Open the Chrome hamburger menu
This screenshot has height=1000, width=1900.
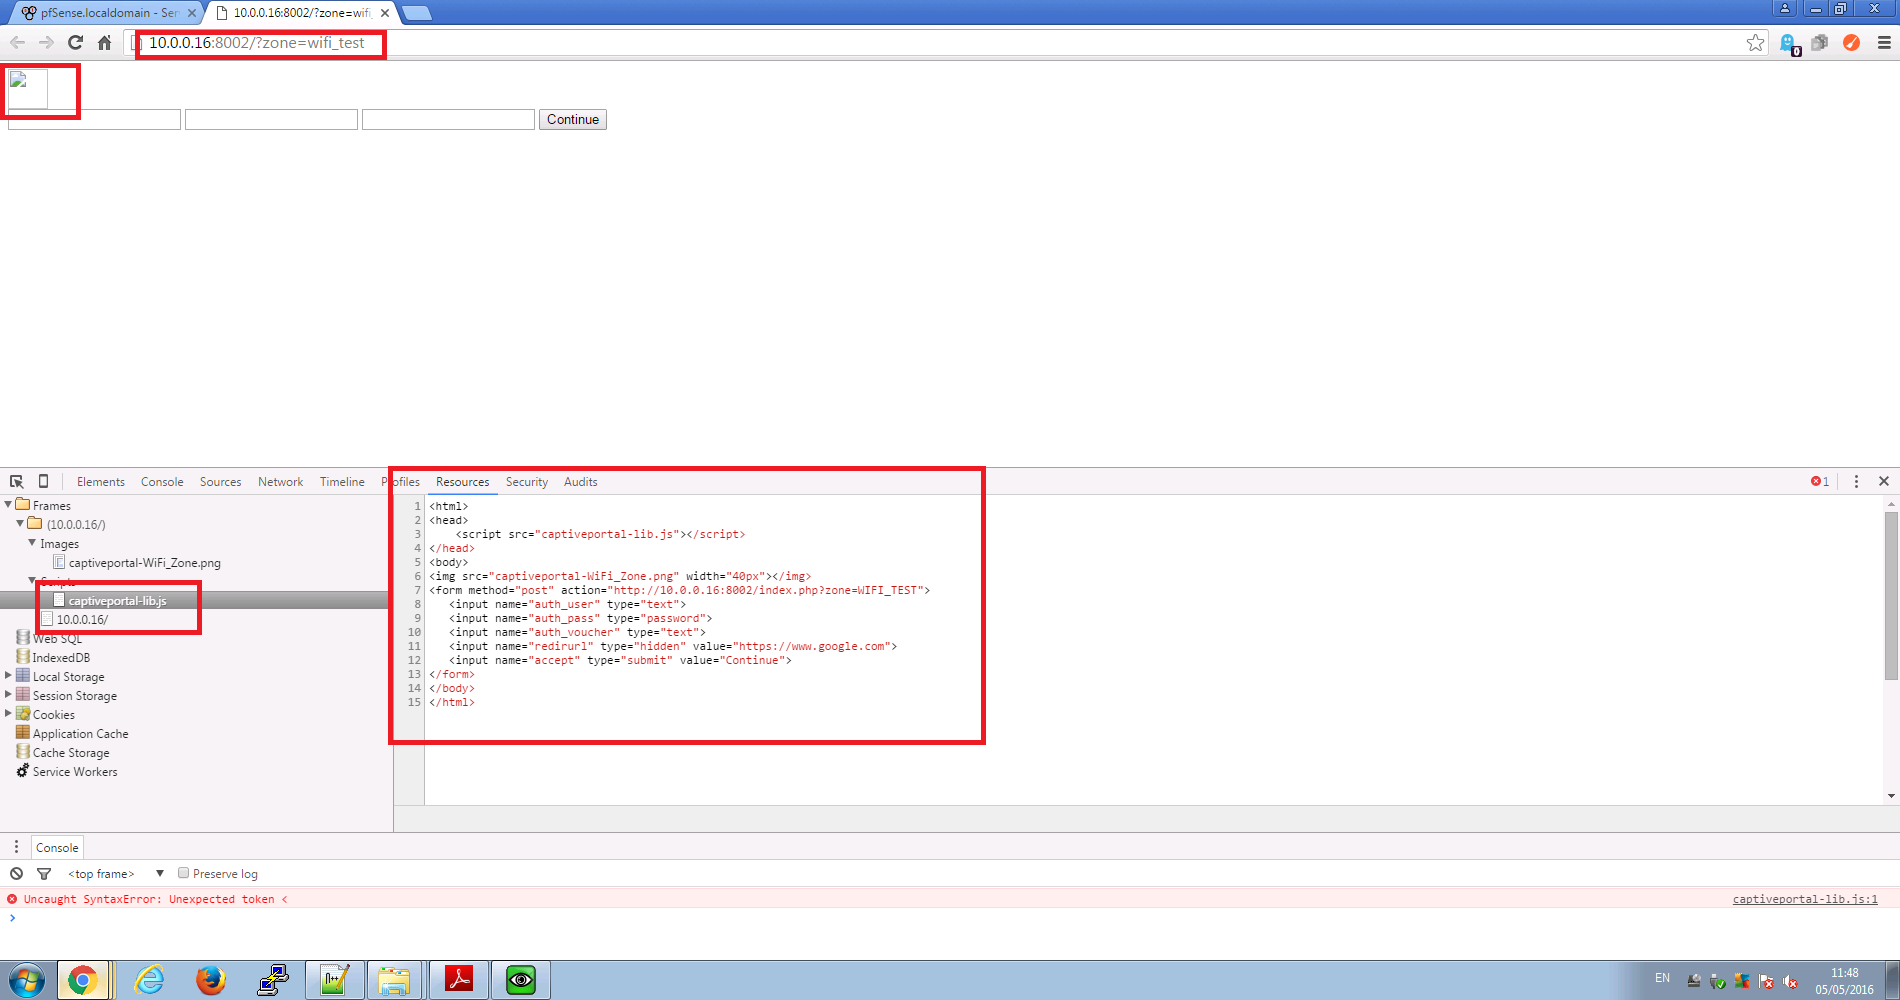[x=1884, y=42]
